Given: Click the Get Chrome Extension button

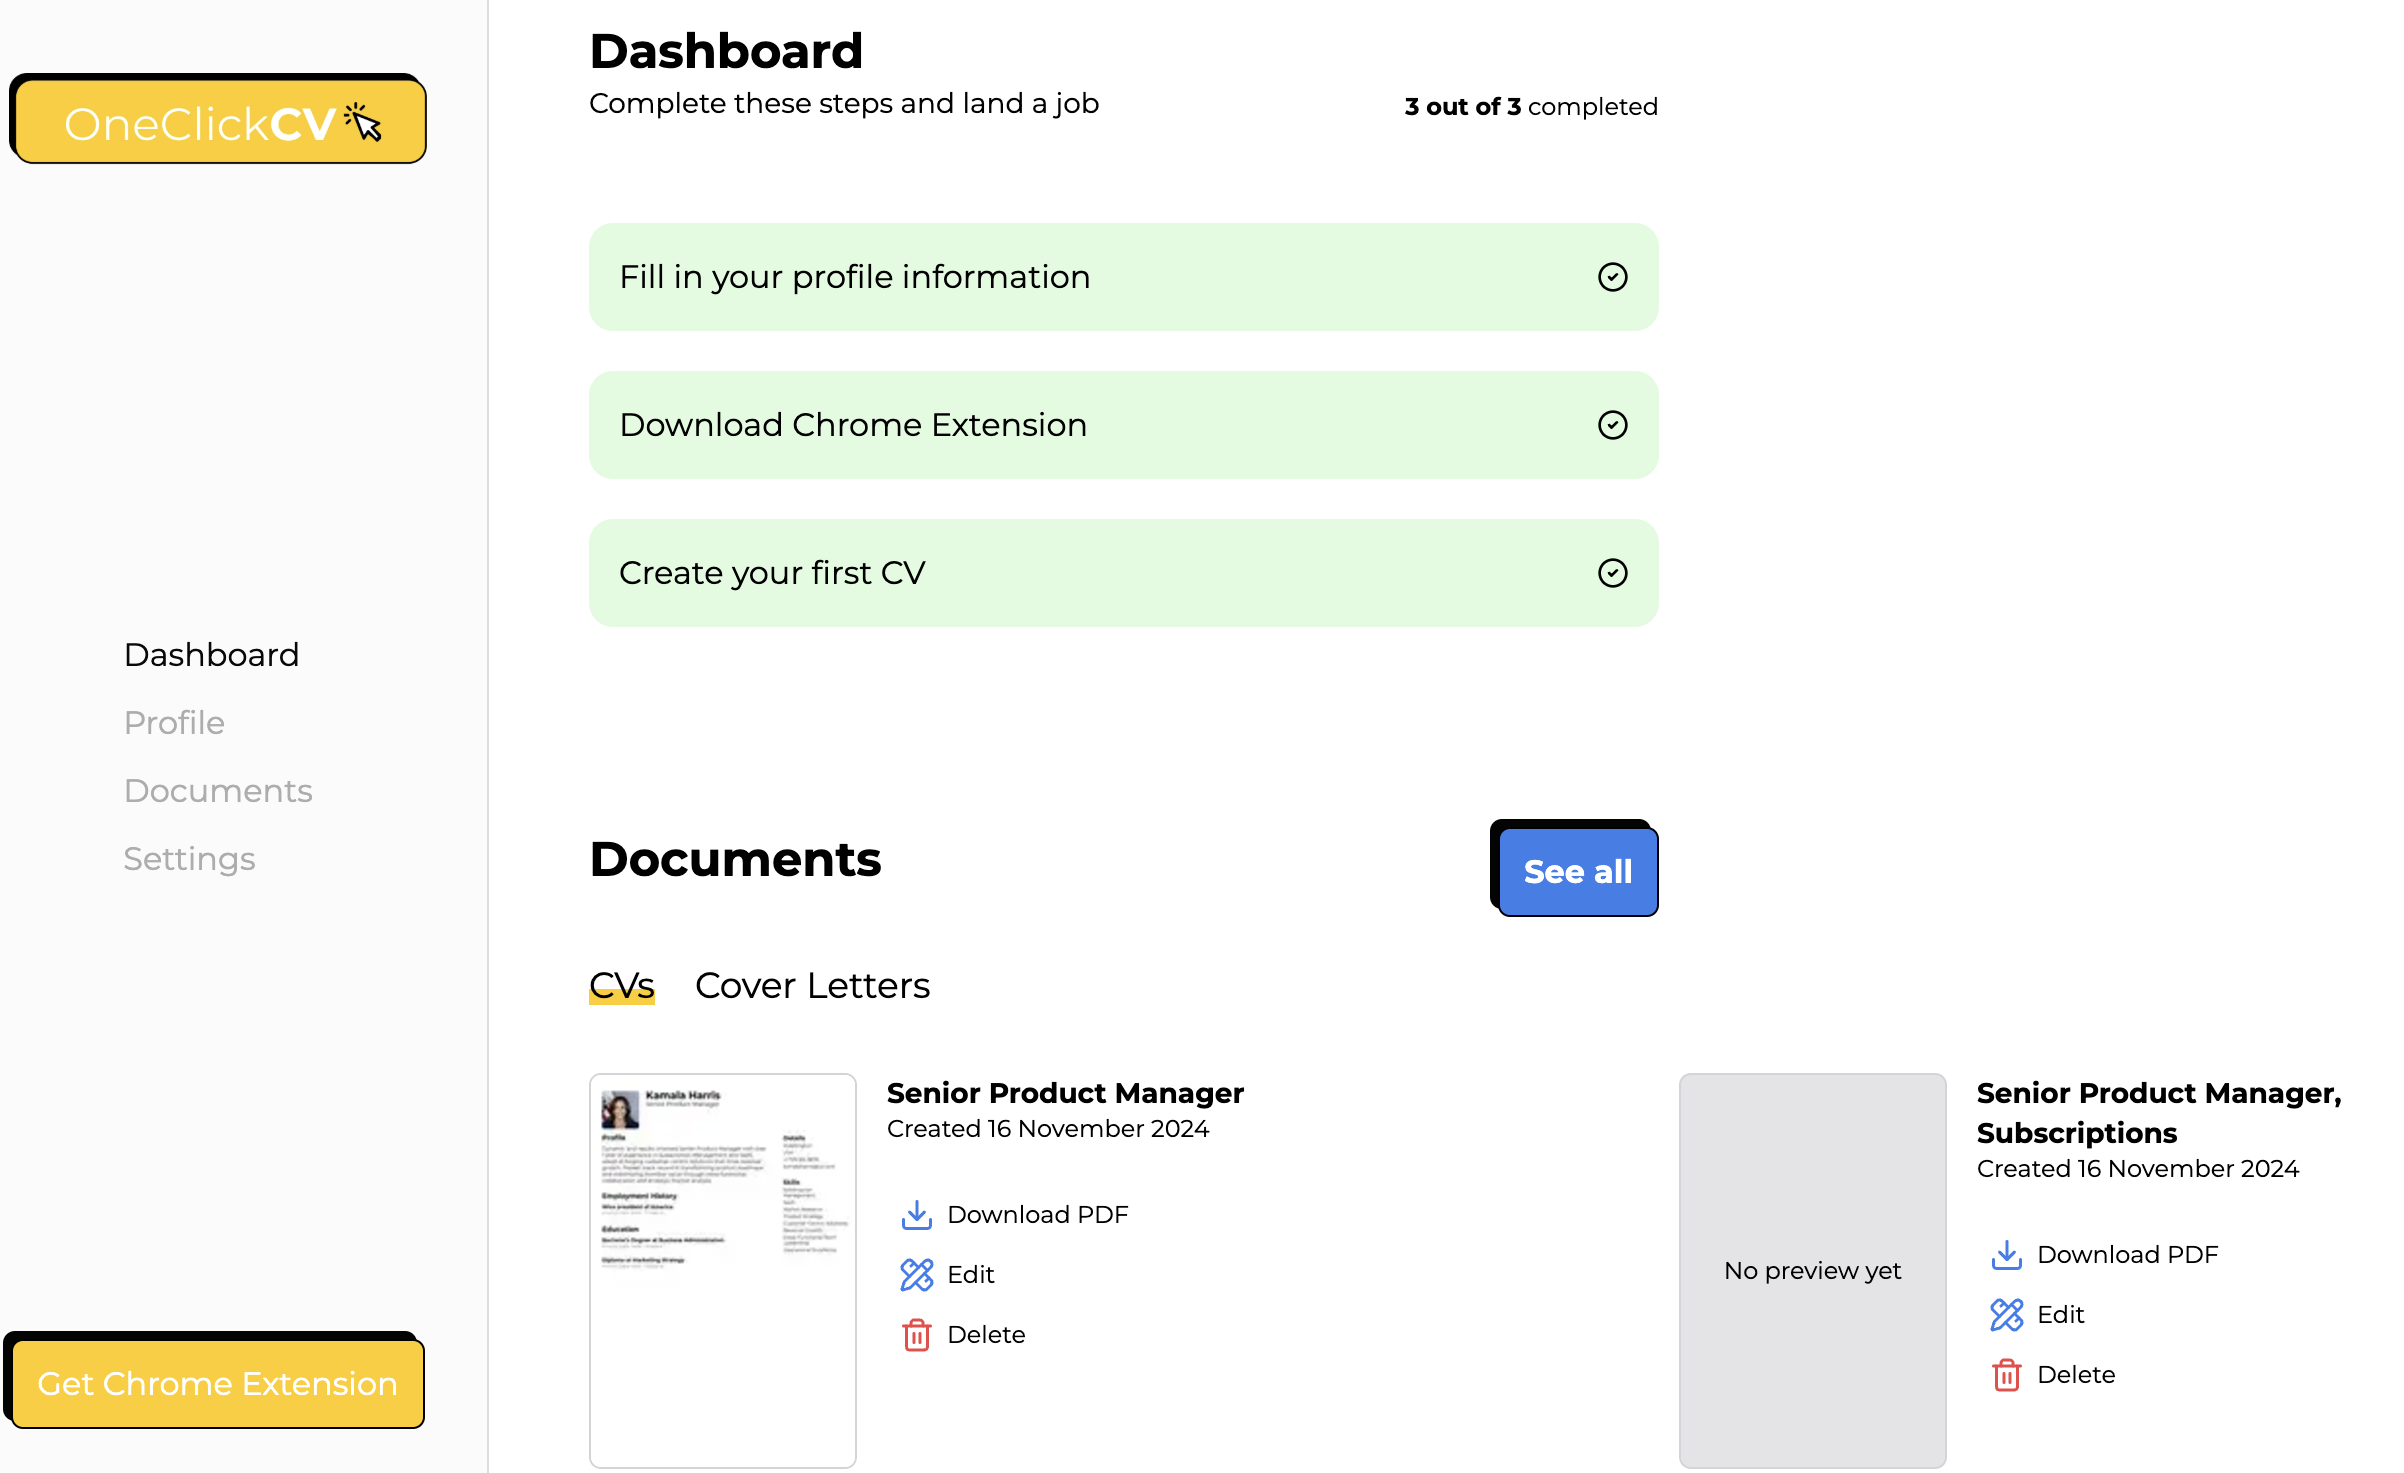Looking at the screenshot, I should 217,1384.
